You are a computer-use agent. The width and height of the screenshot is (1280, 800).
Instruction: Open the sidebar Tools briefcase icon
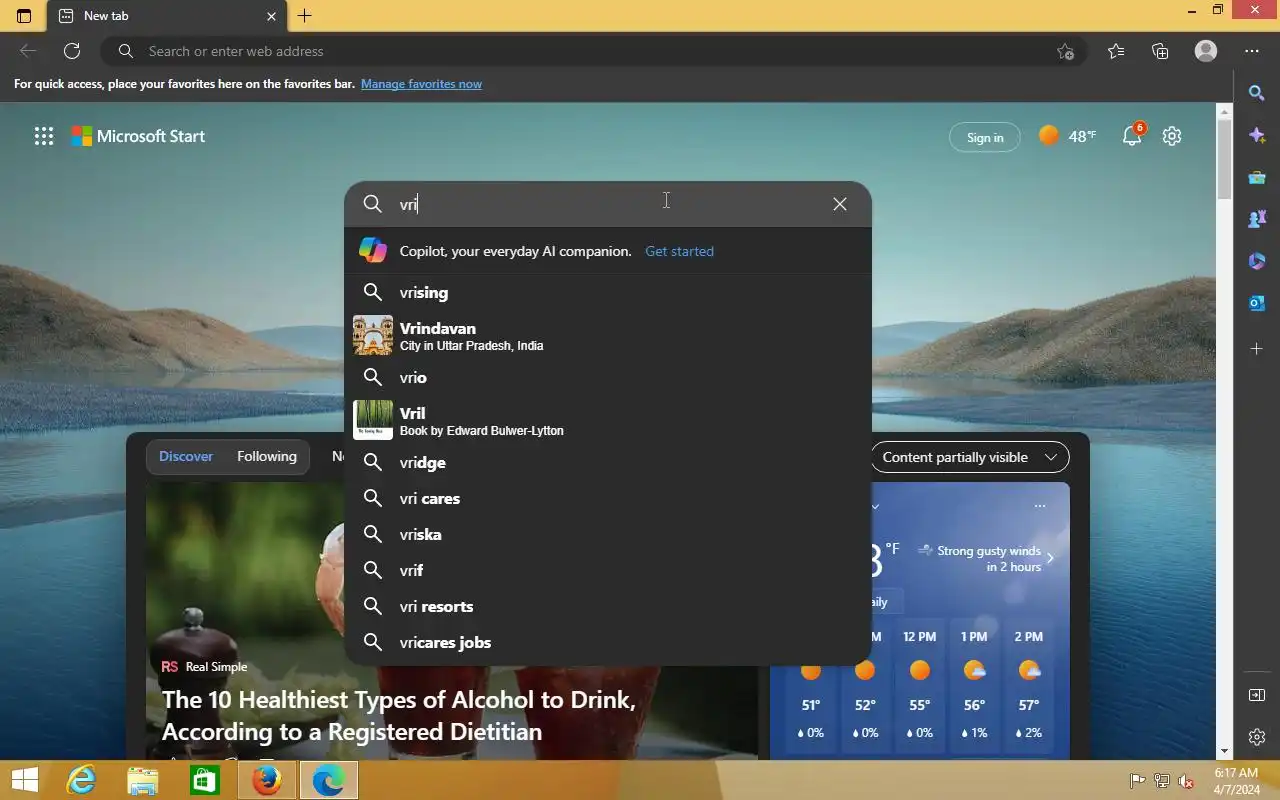pos(1257,177)
